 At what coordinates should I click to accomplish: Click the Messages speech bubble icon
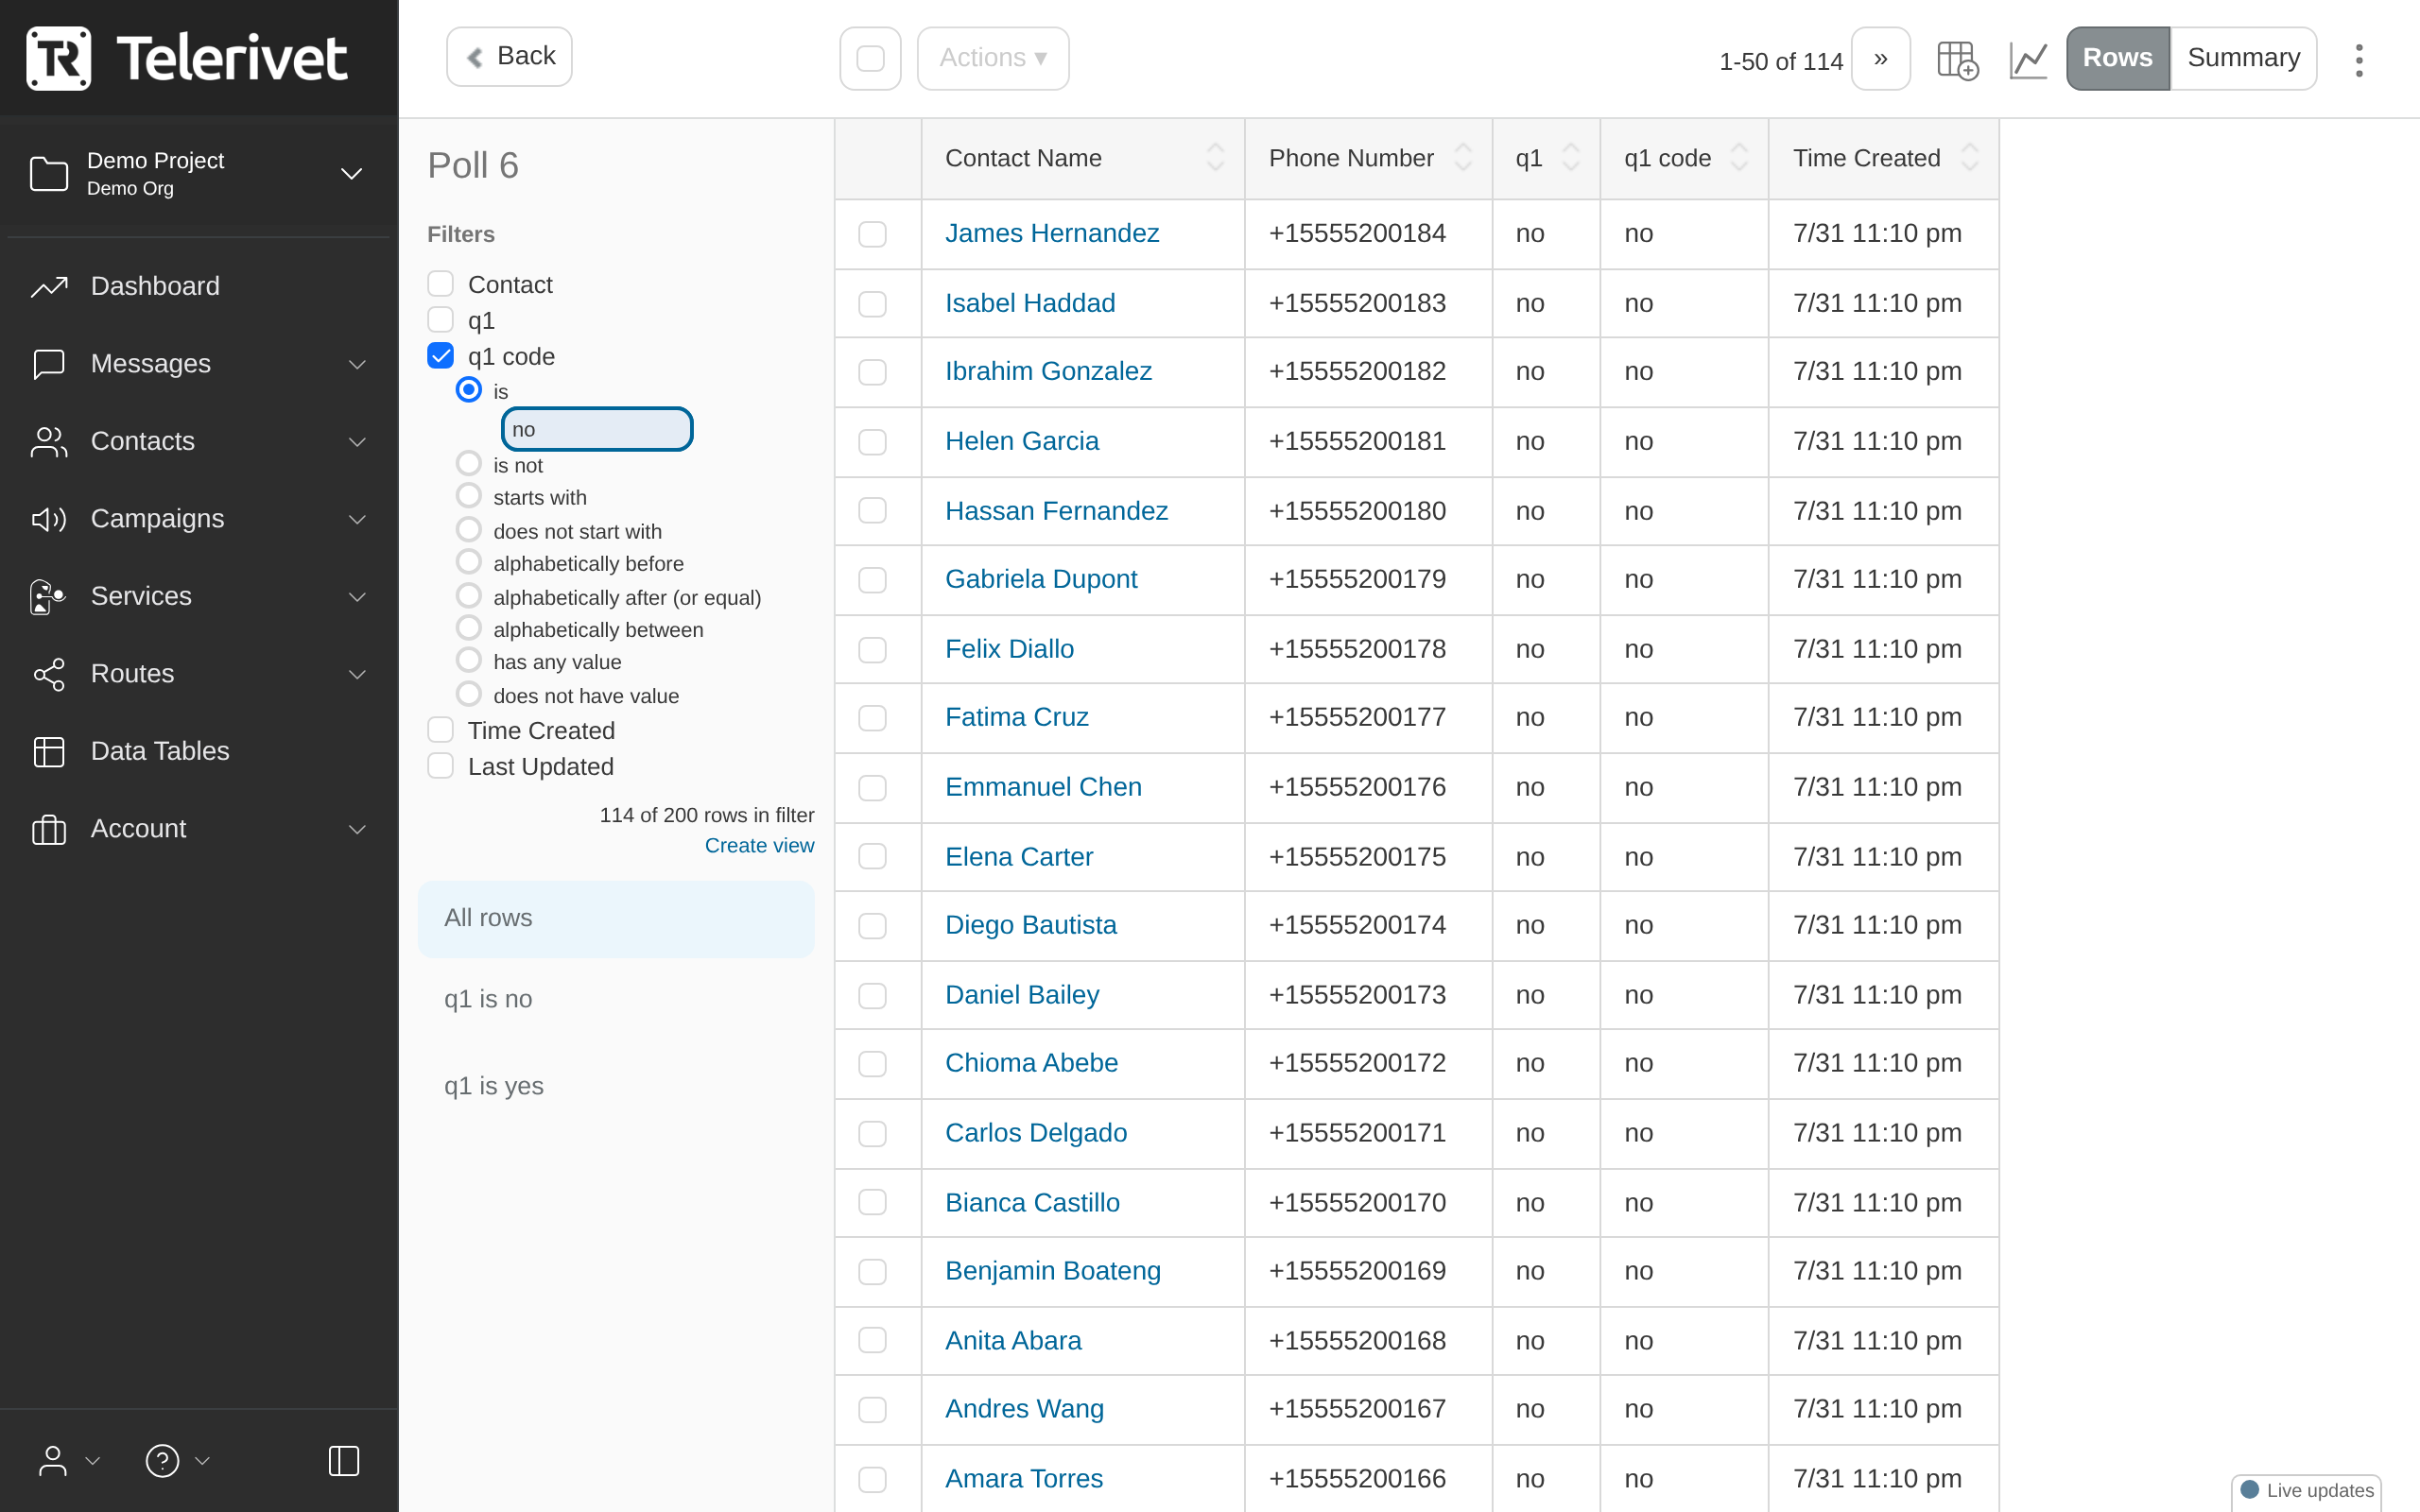pos(49,364)
